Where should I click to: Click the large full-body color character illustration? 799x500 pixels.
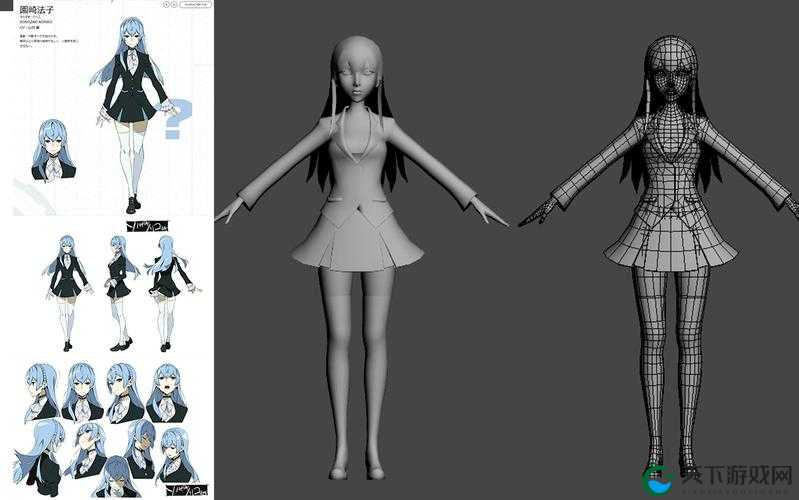(x=136, y=115)
